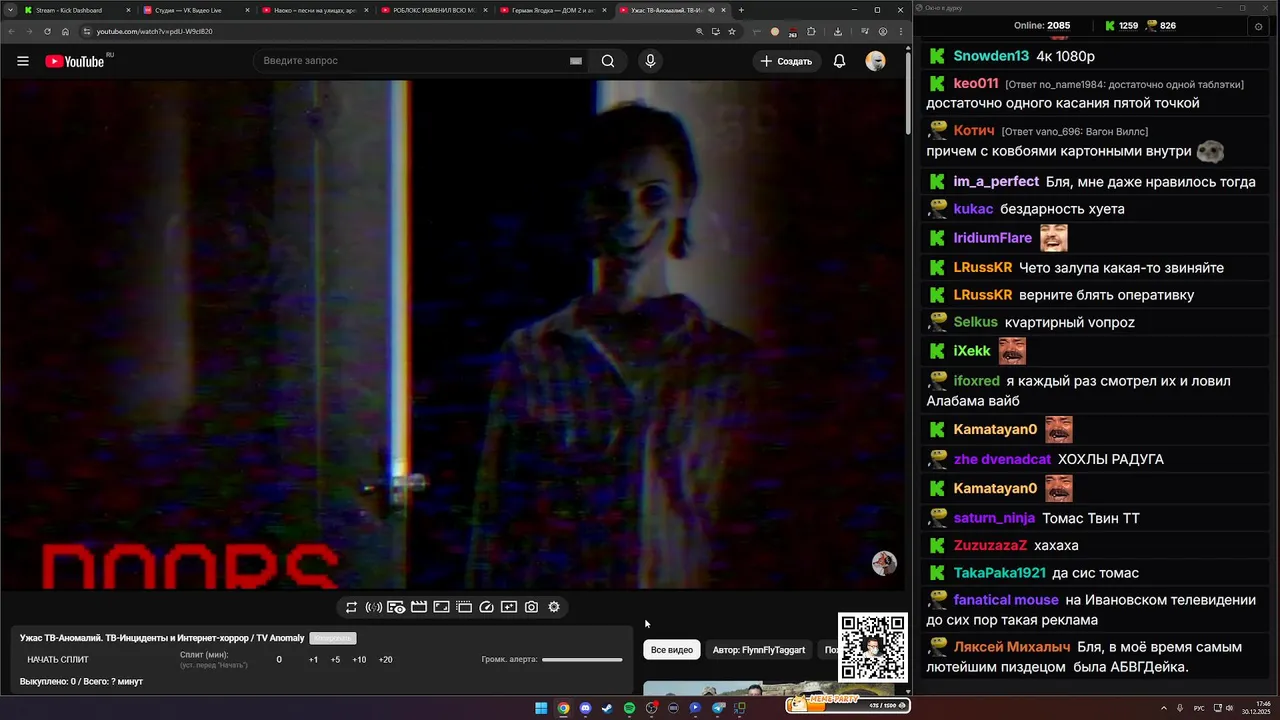Open extension settings gear in player toolbar
Screen dimensions: 1280x720
tap(554, 607)
